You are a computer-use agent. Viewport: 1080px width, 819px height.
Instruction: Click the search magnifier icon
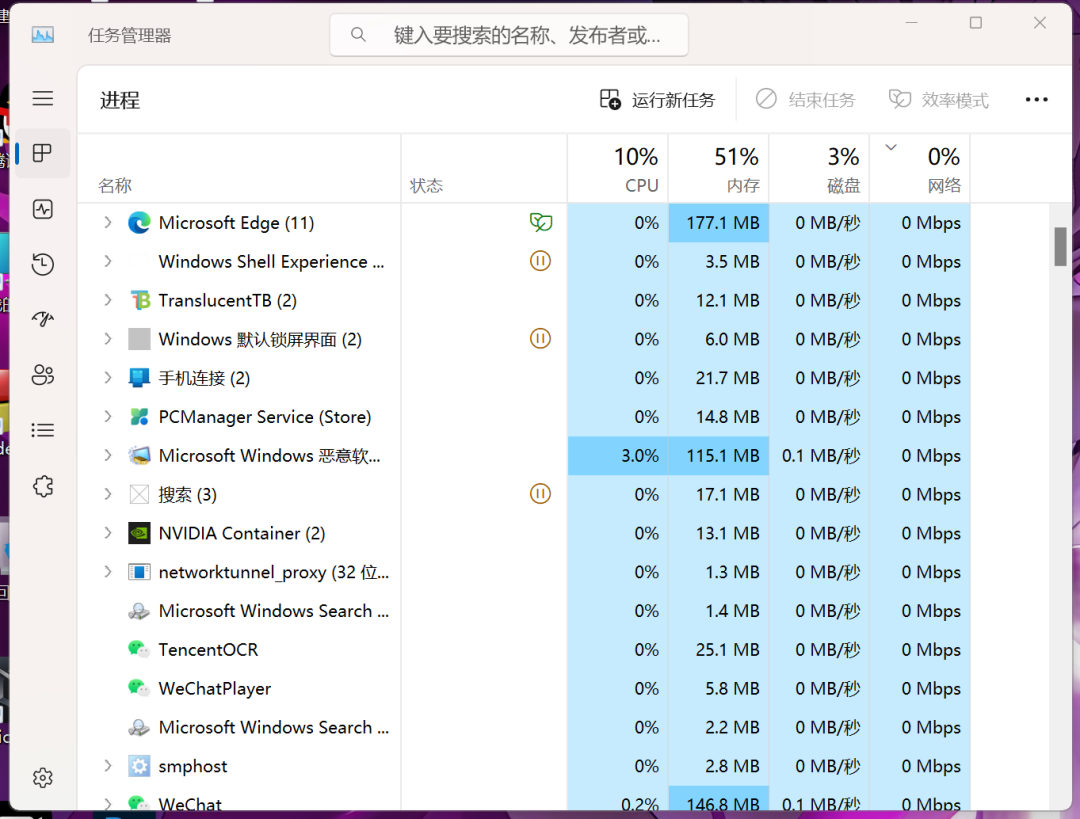coord(358,34)
